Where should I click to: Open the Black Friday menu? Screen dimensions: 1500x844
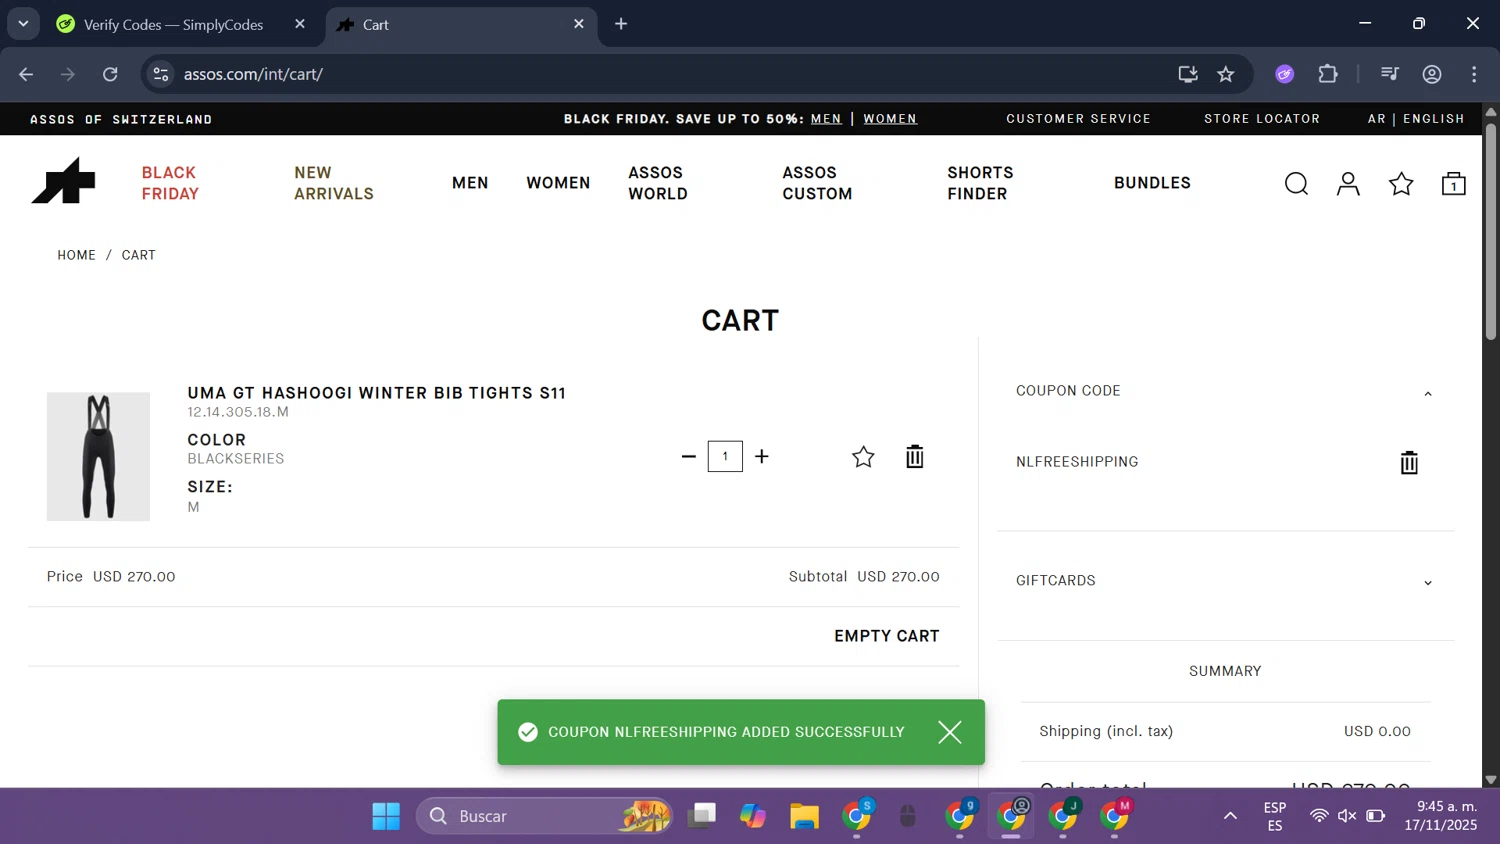(x=170, y=183)
